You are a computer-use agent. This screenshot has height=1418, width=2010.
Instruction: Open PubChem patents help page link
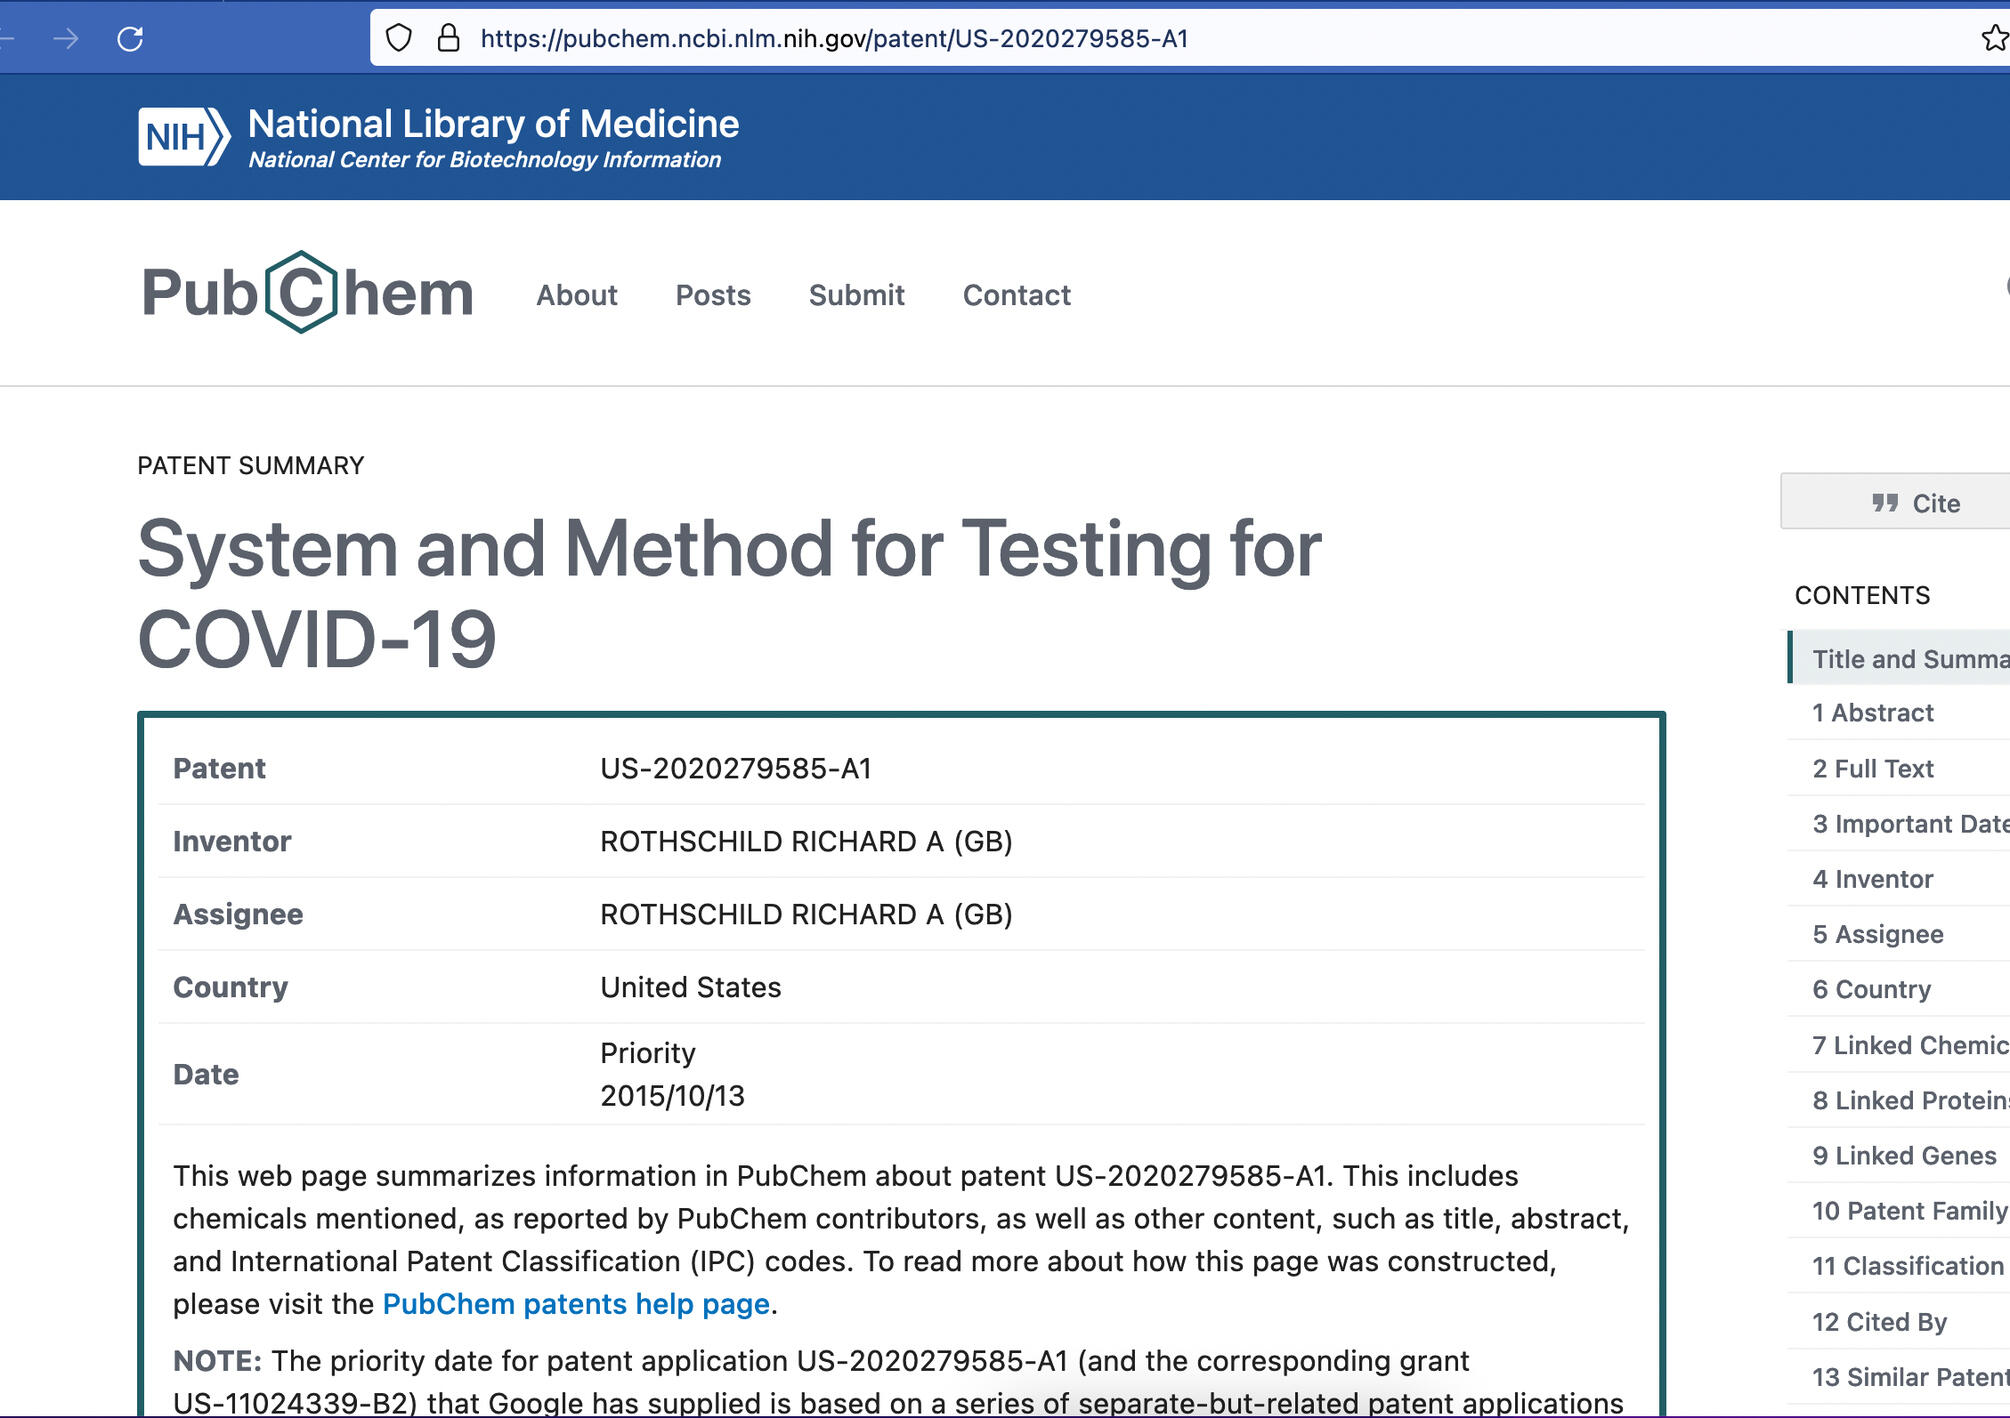click(x=576, y=1304)
